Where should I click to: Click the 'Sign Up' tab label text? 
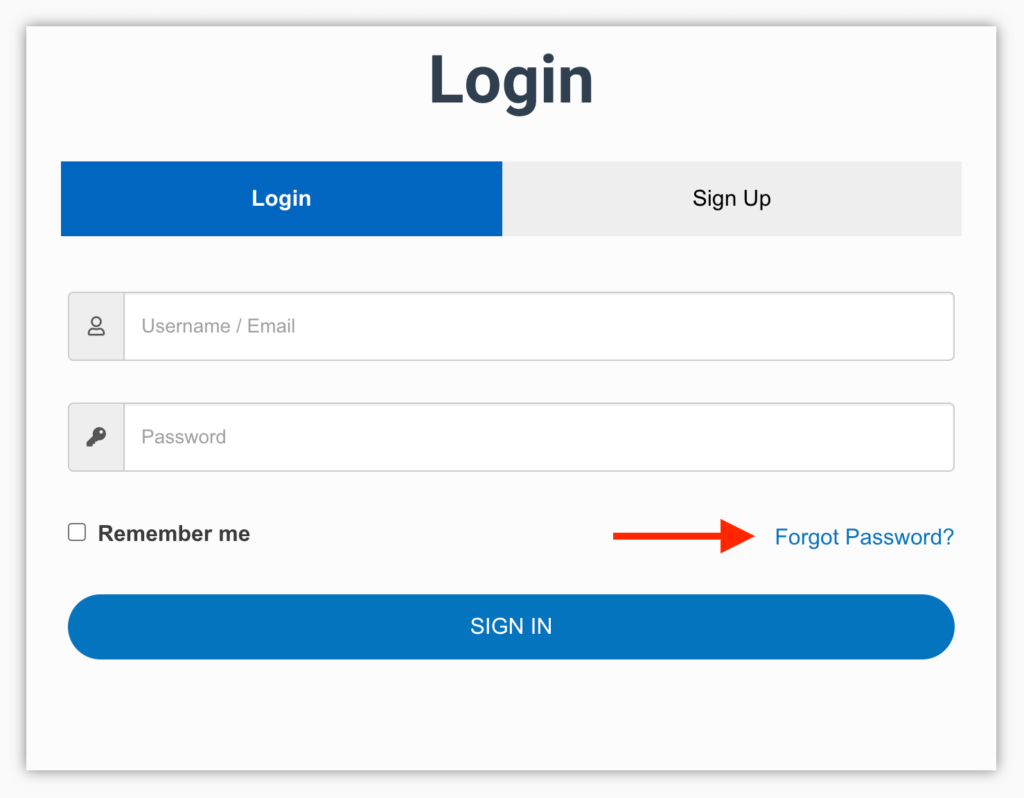731,199
